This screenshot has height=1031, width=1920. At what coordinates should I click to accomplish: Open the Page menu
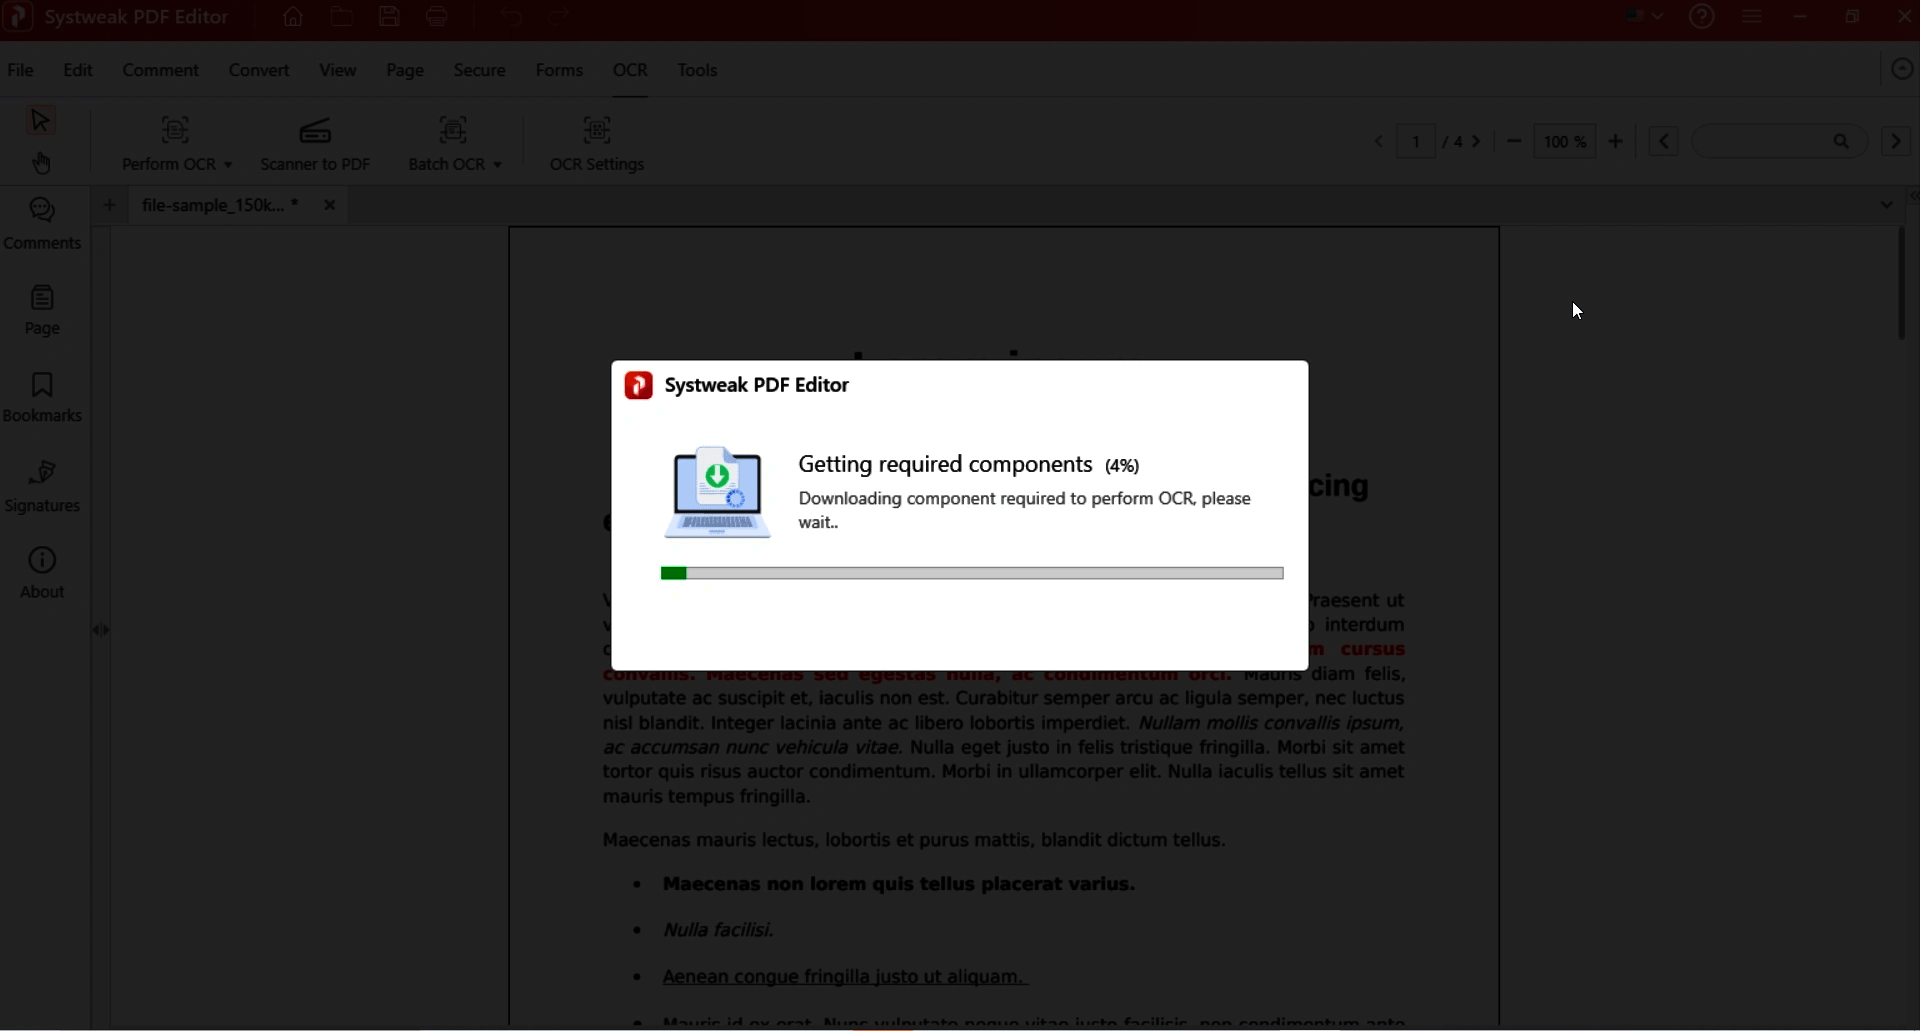[x=405, y=70]
